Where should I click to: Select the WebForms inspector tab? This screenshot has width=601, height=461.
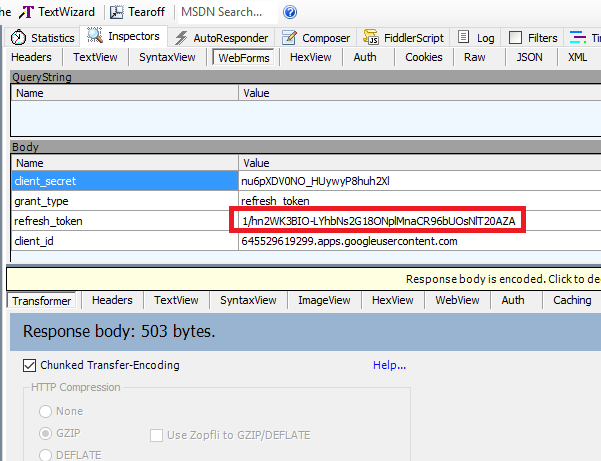coord(244,57)
